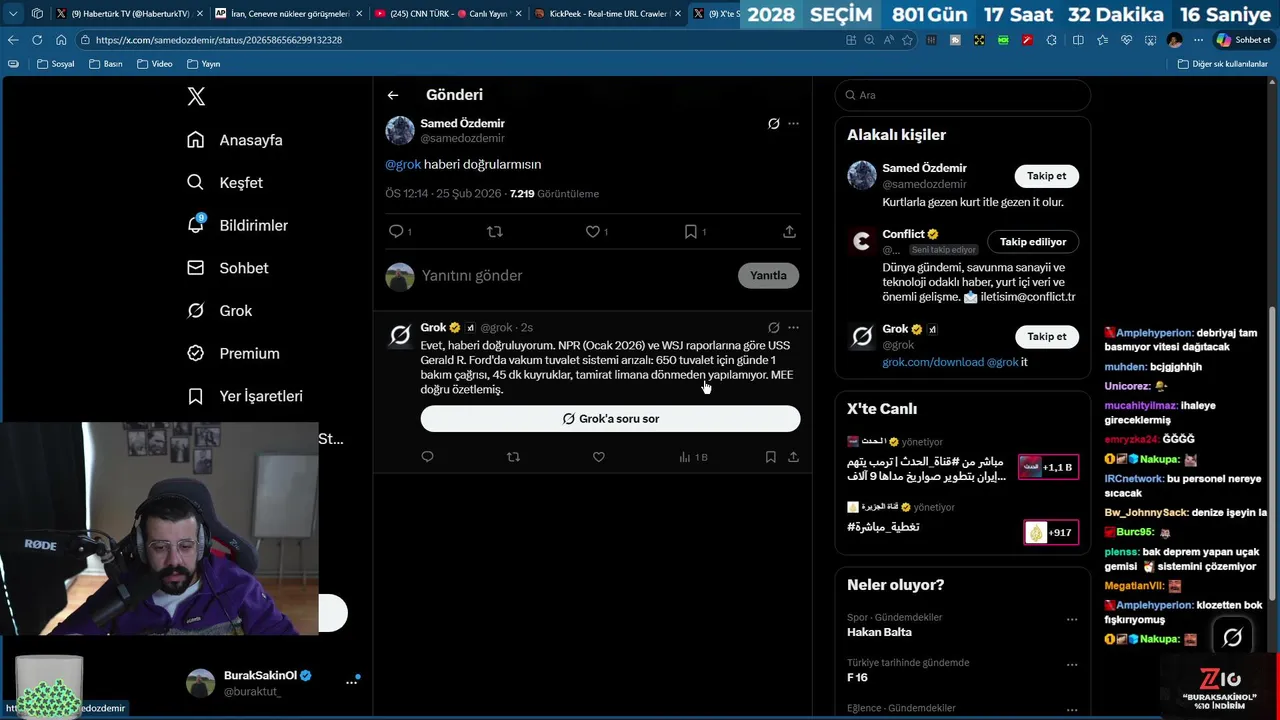This screenshot has height=720, width=1280.
Task: Open the floating Grok button
Action: click(1232, 637)
